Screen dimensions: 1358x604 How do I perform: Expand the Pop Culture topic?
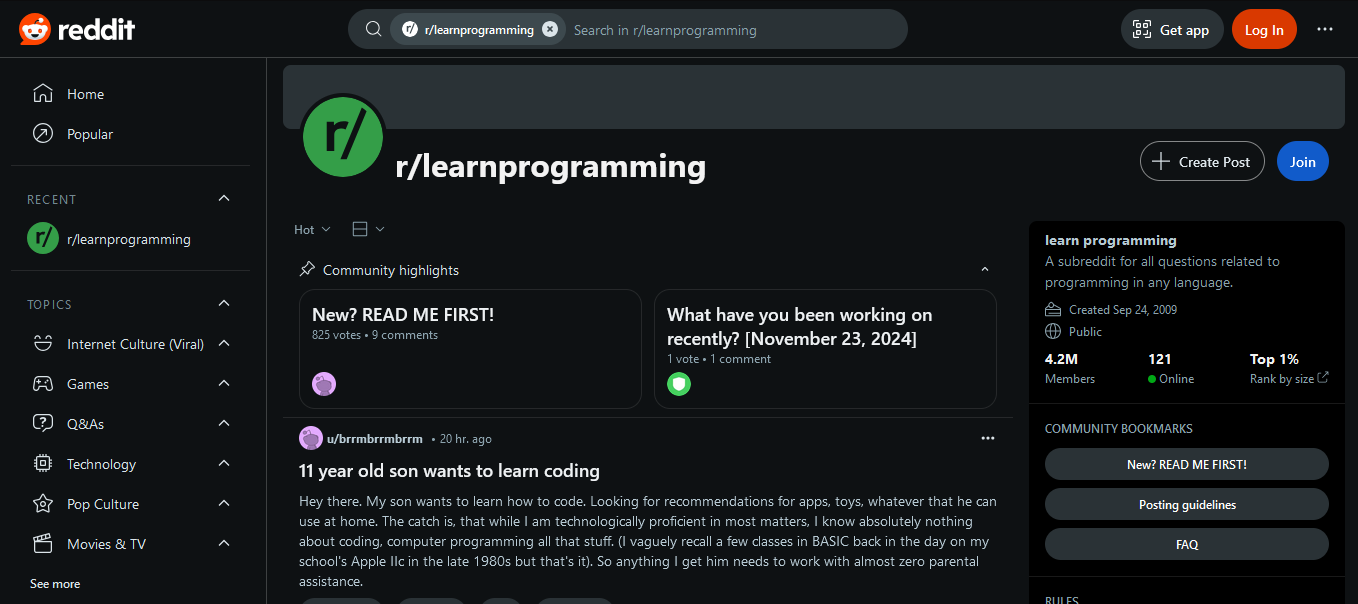224,503
